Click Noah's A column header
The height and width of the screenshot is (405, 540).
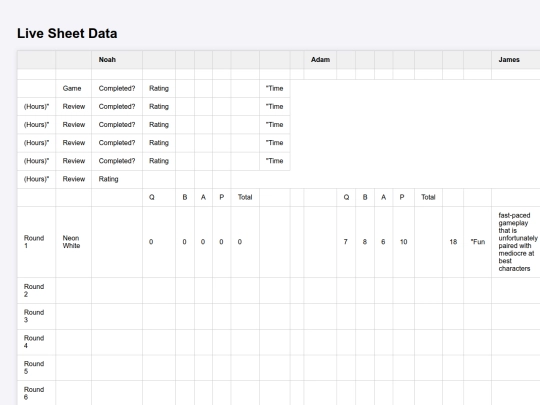(203, 197)
